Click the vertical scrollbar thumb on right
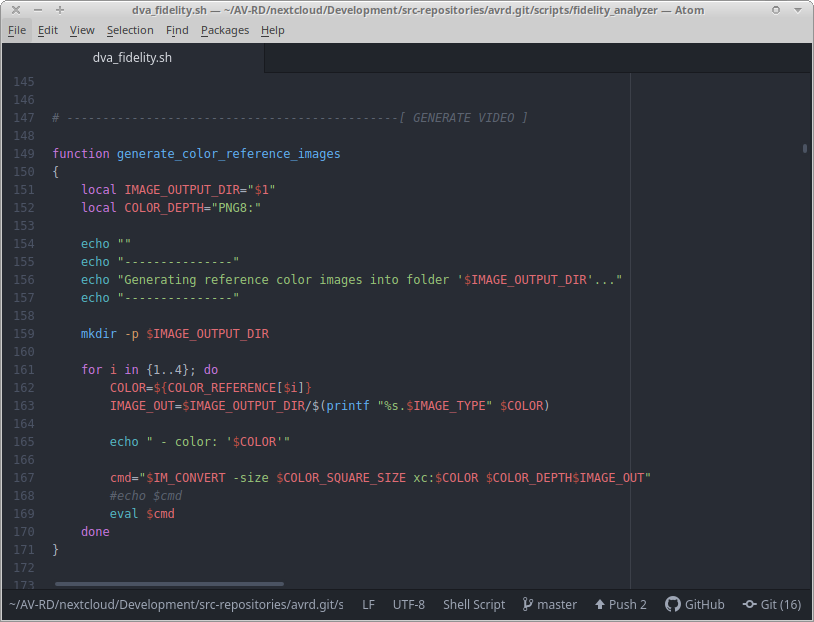The image size is (814, 622). pyautogui.click(x=805, y=149)
